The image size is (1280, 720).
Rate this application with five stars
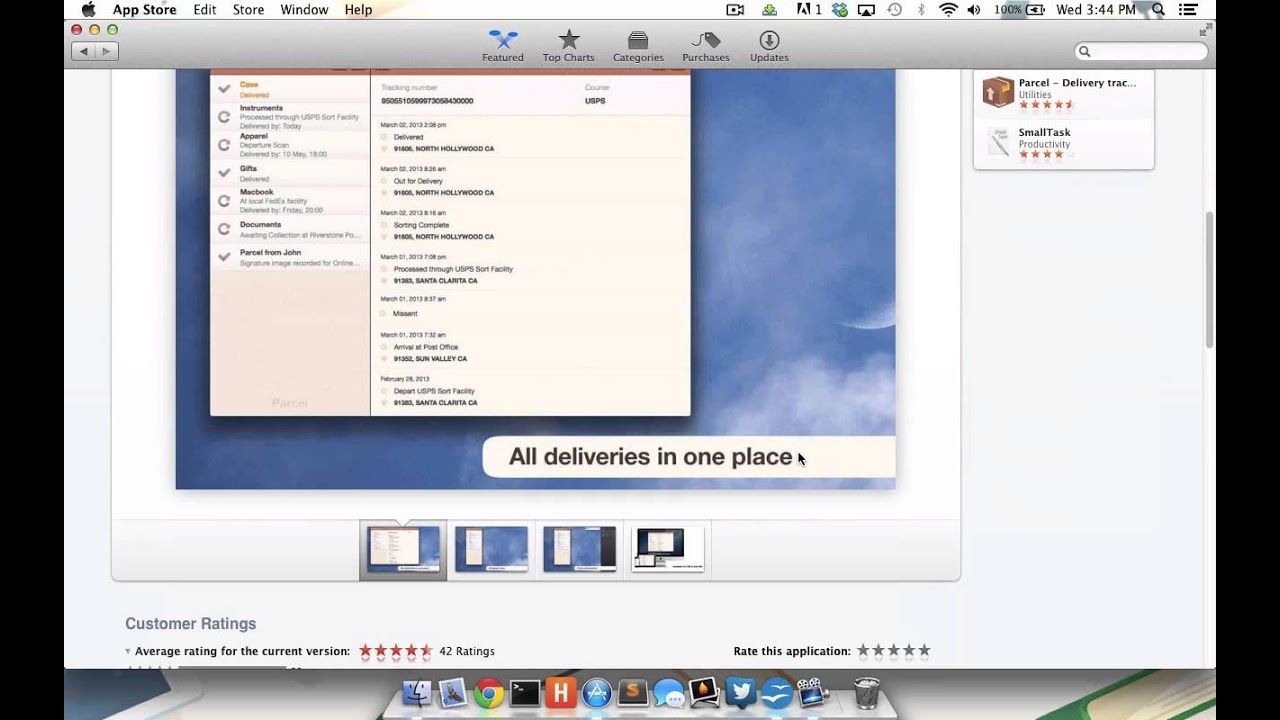924,651
